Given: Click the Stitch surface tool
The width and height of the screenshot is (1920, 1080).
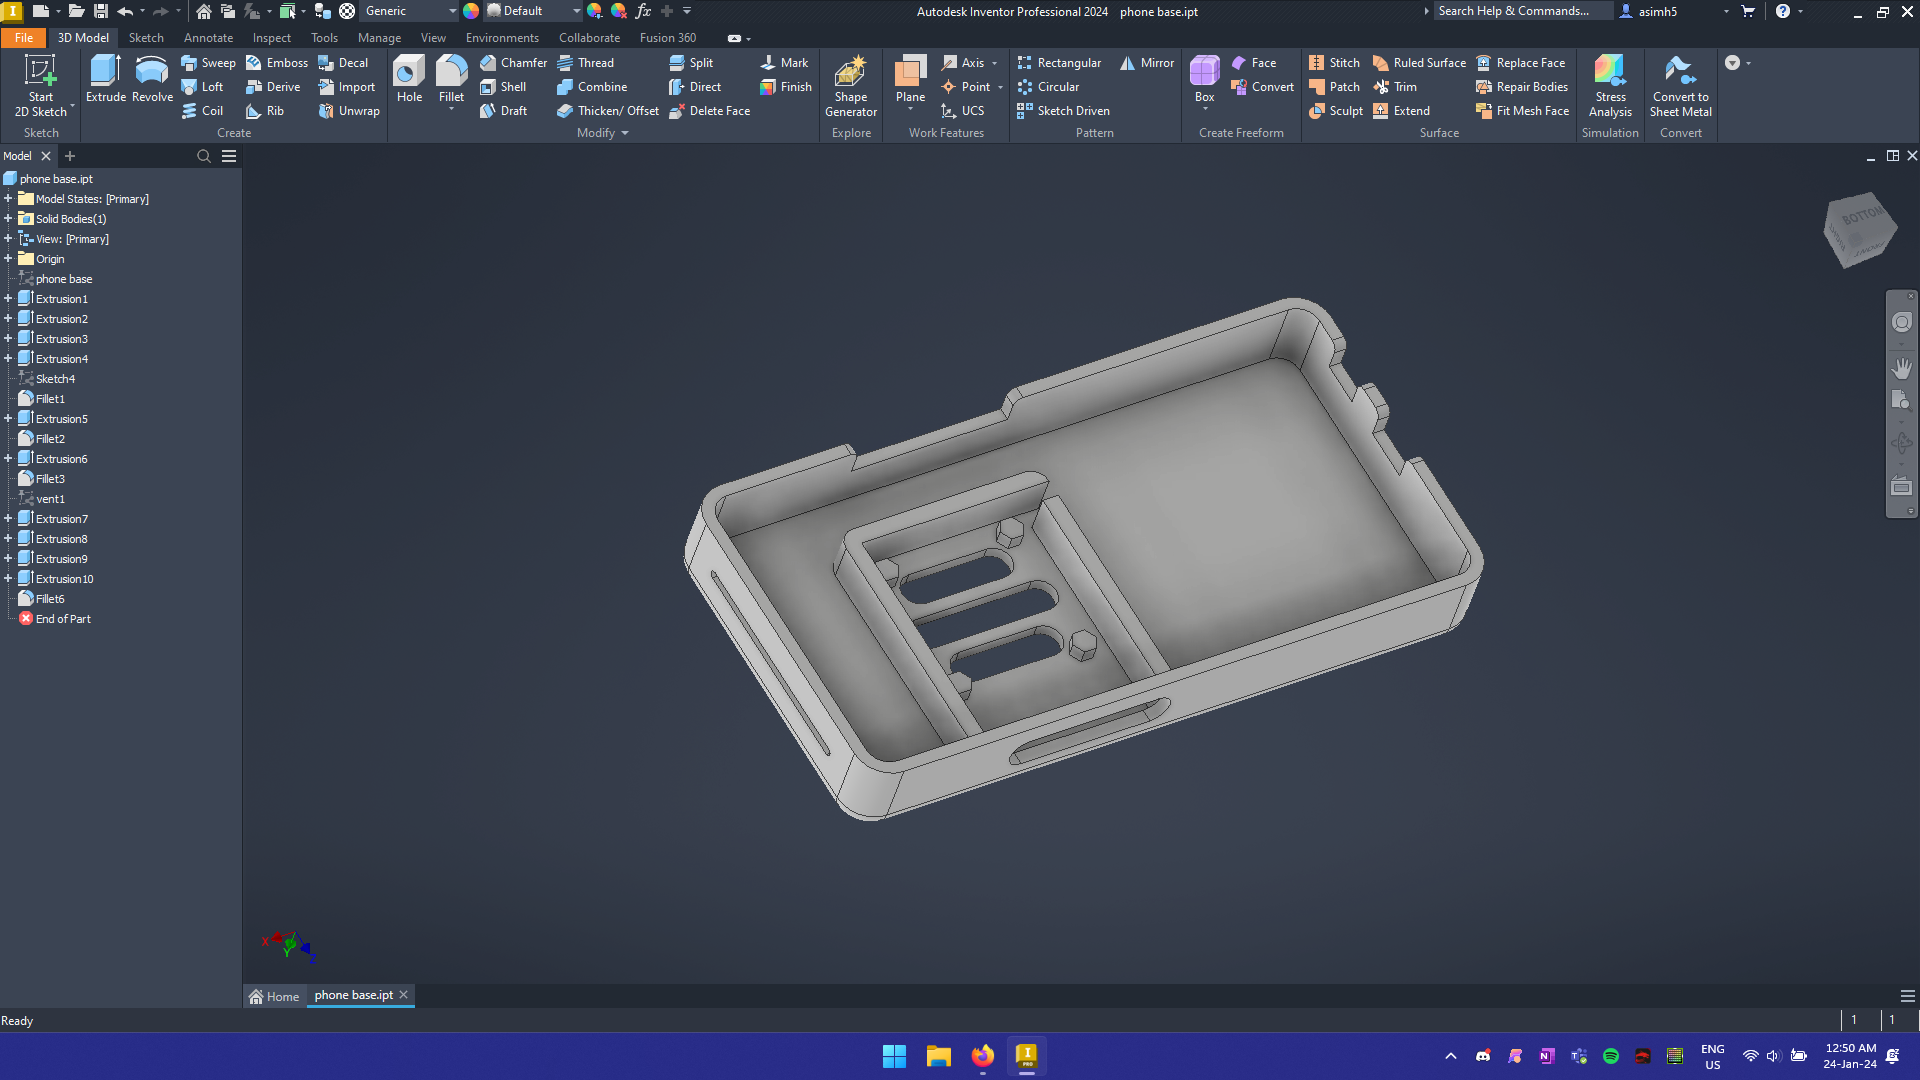Looking at the screenshot, I should point(1334,63).
